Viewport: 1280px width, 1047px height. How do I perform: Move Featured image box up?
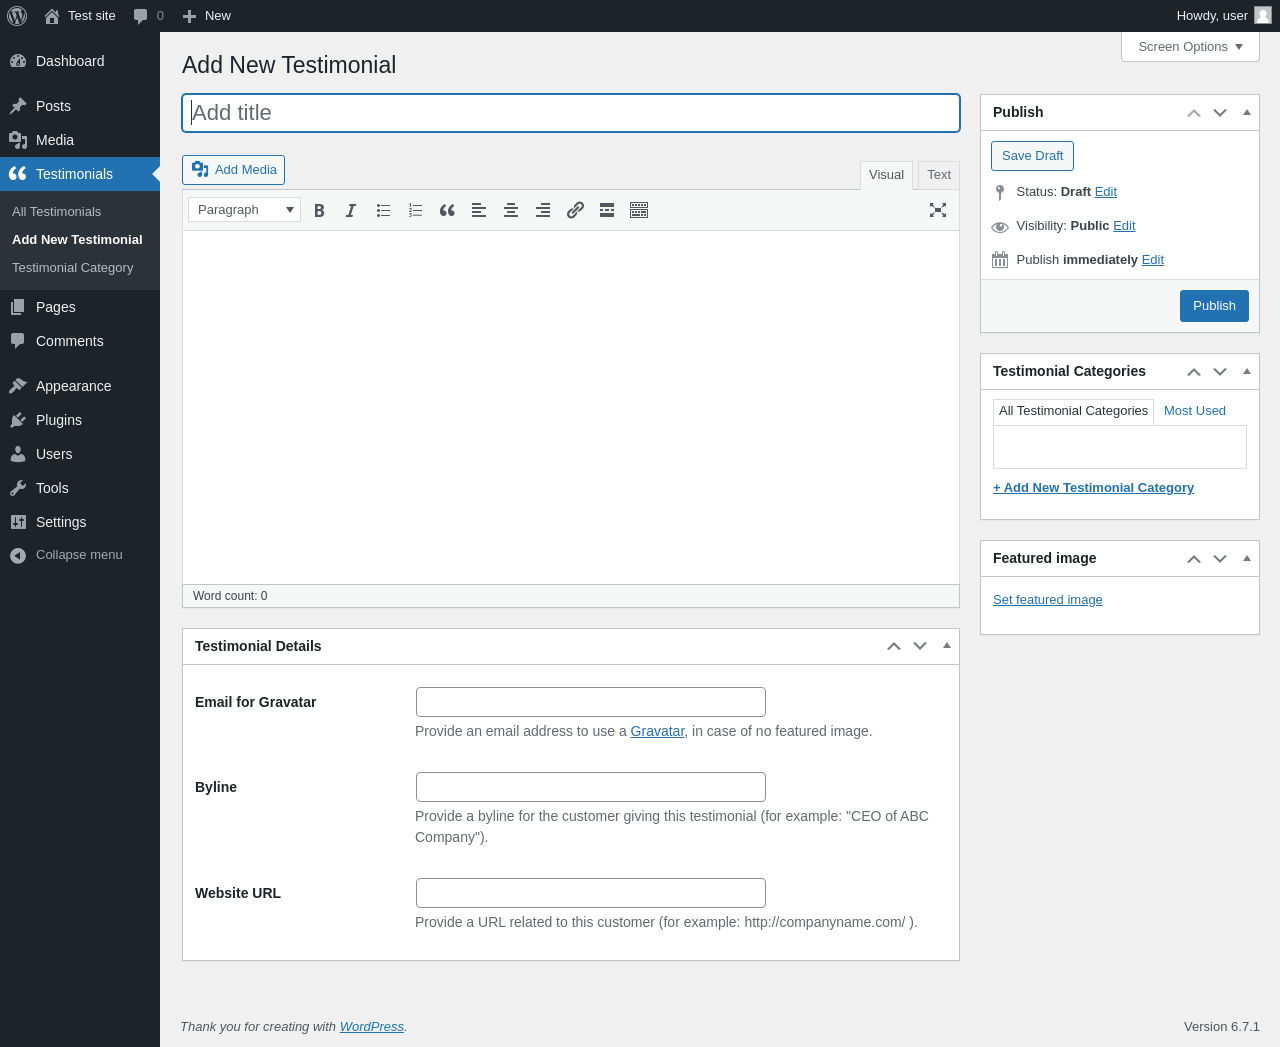click(x=1194, y=559)
